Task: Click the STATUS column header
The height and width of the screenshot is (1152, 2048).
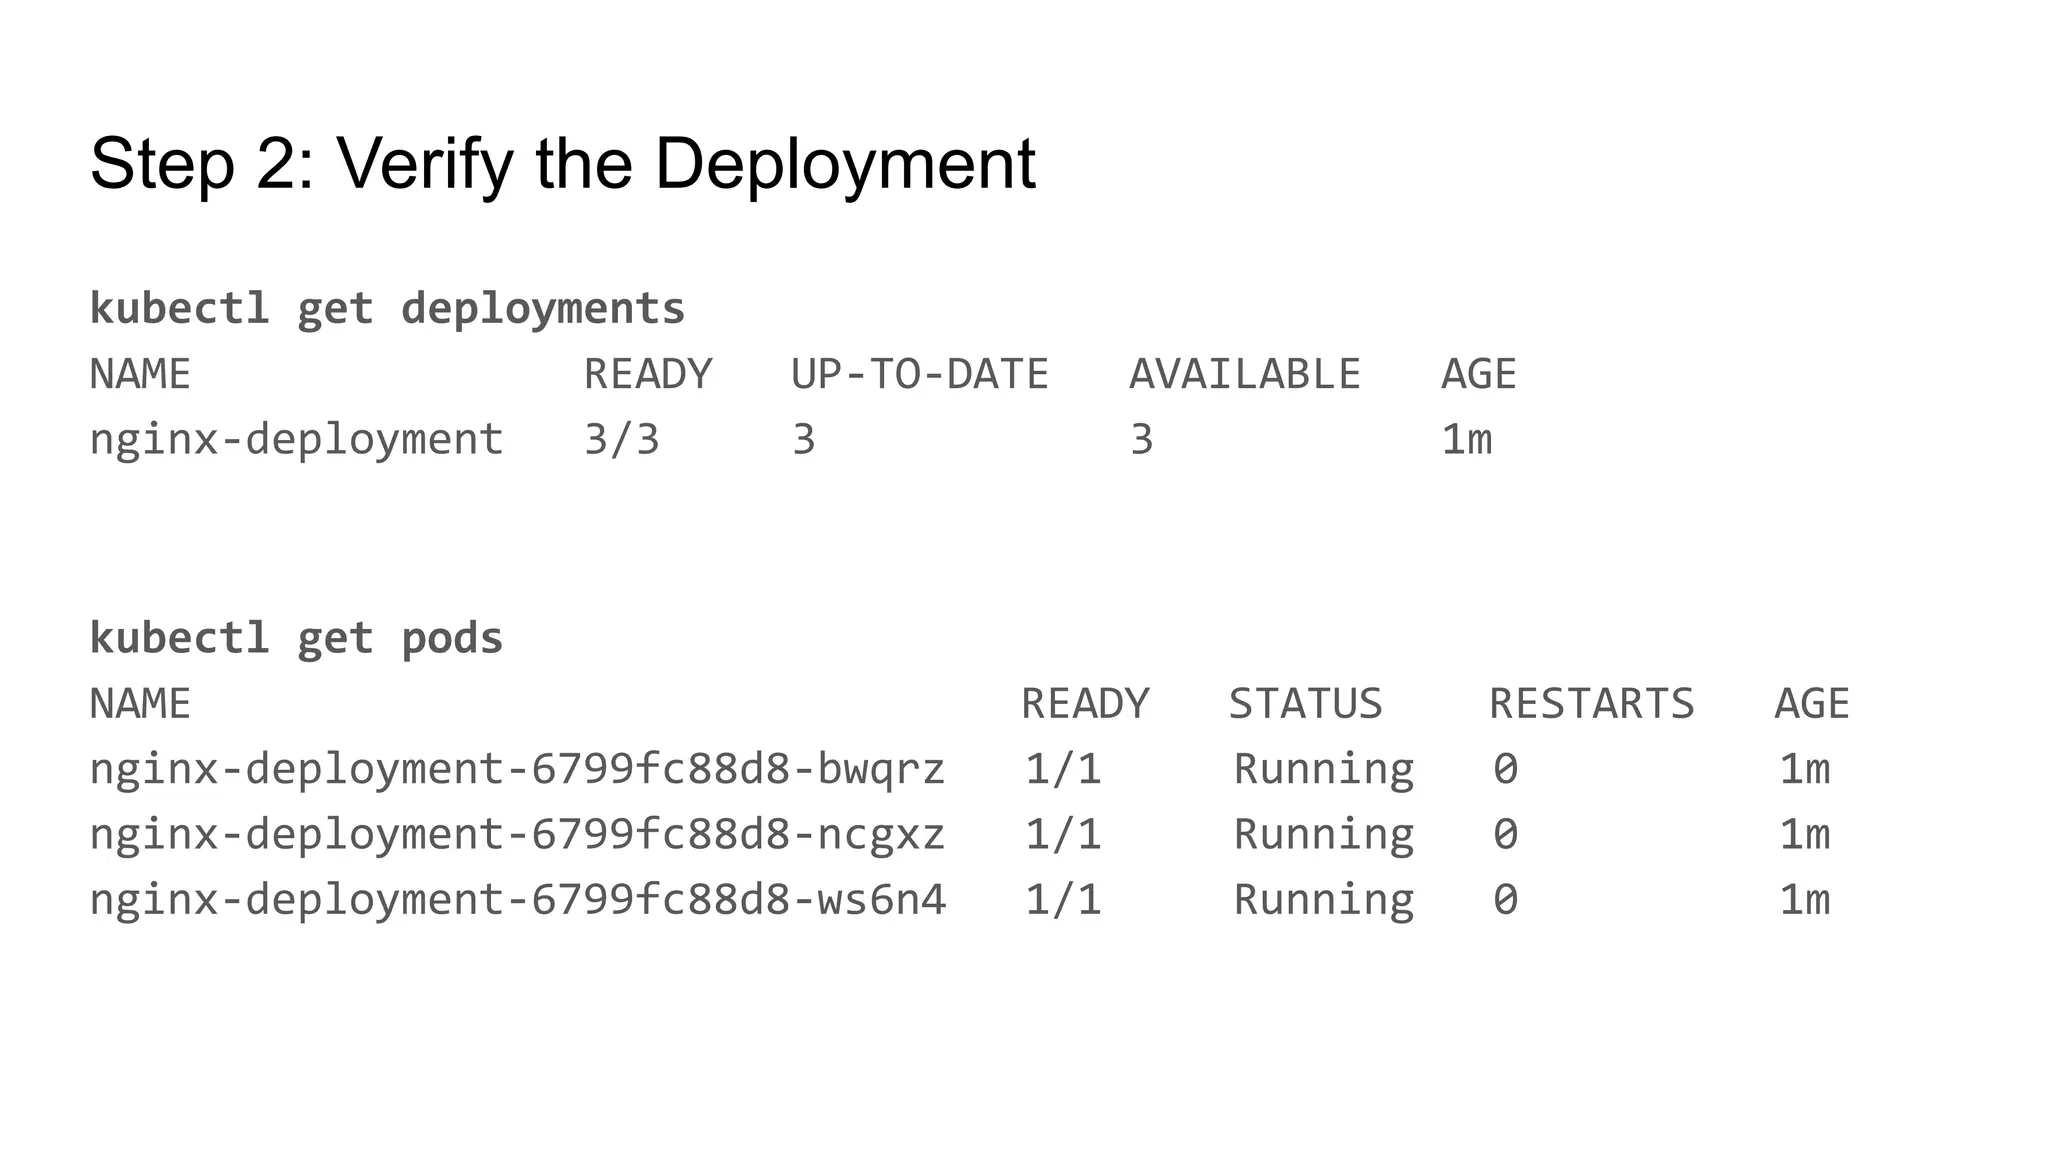Action: tap(1305, 704)
